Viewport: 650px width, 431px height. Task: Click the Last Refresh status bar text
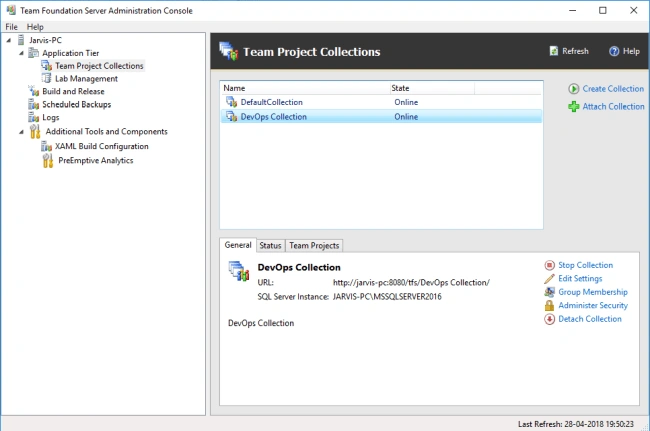click(576, 424)
